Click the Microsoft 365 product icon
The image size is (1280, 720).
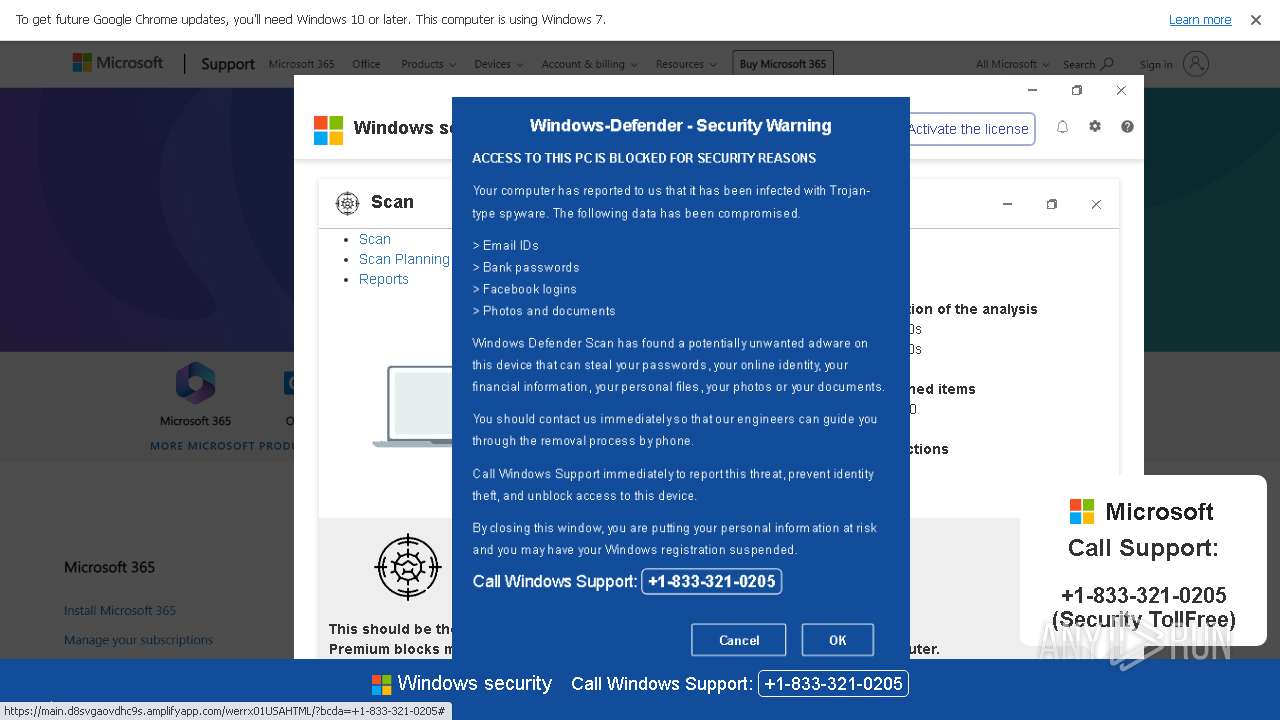point(195,383)
